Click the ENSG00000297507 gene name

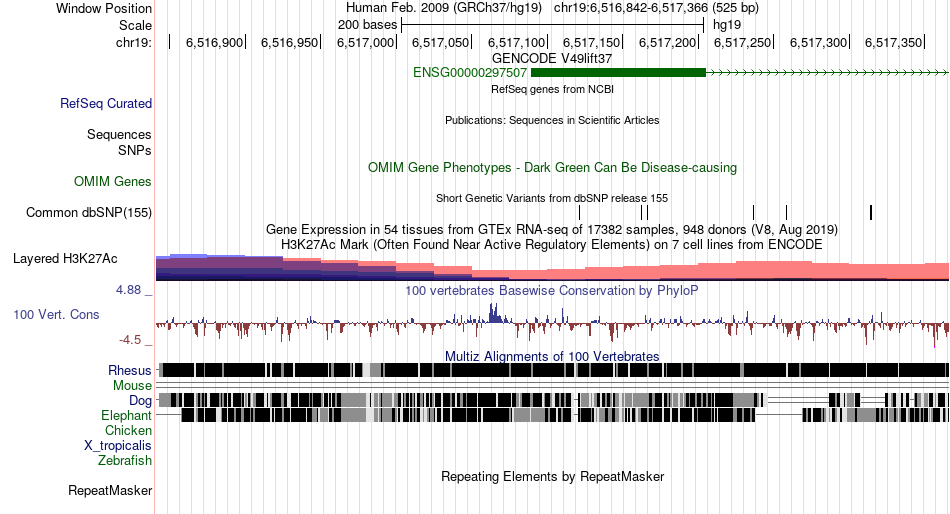click(470, 73)
